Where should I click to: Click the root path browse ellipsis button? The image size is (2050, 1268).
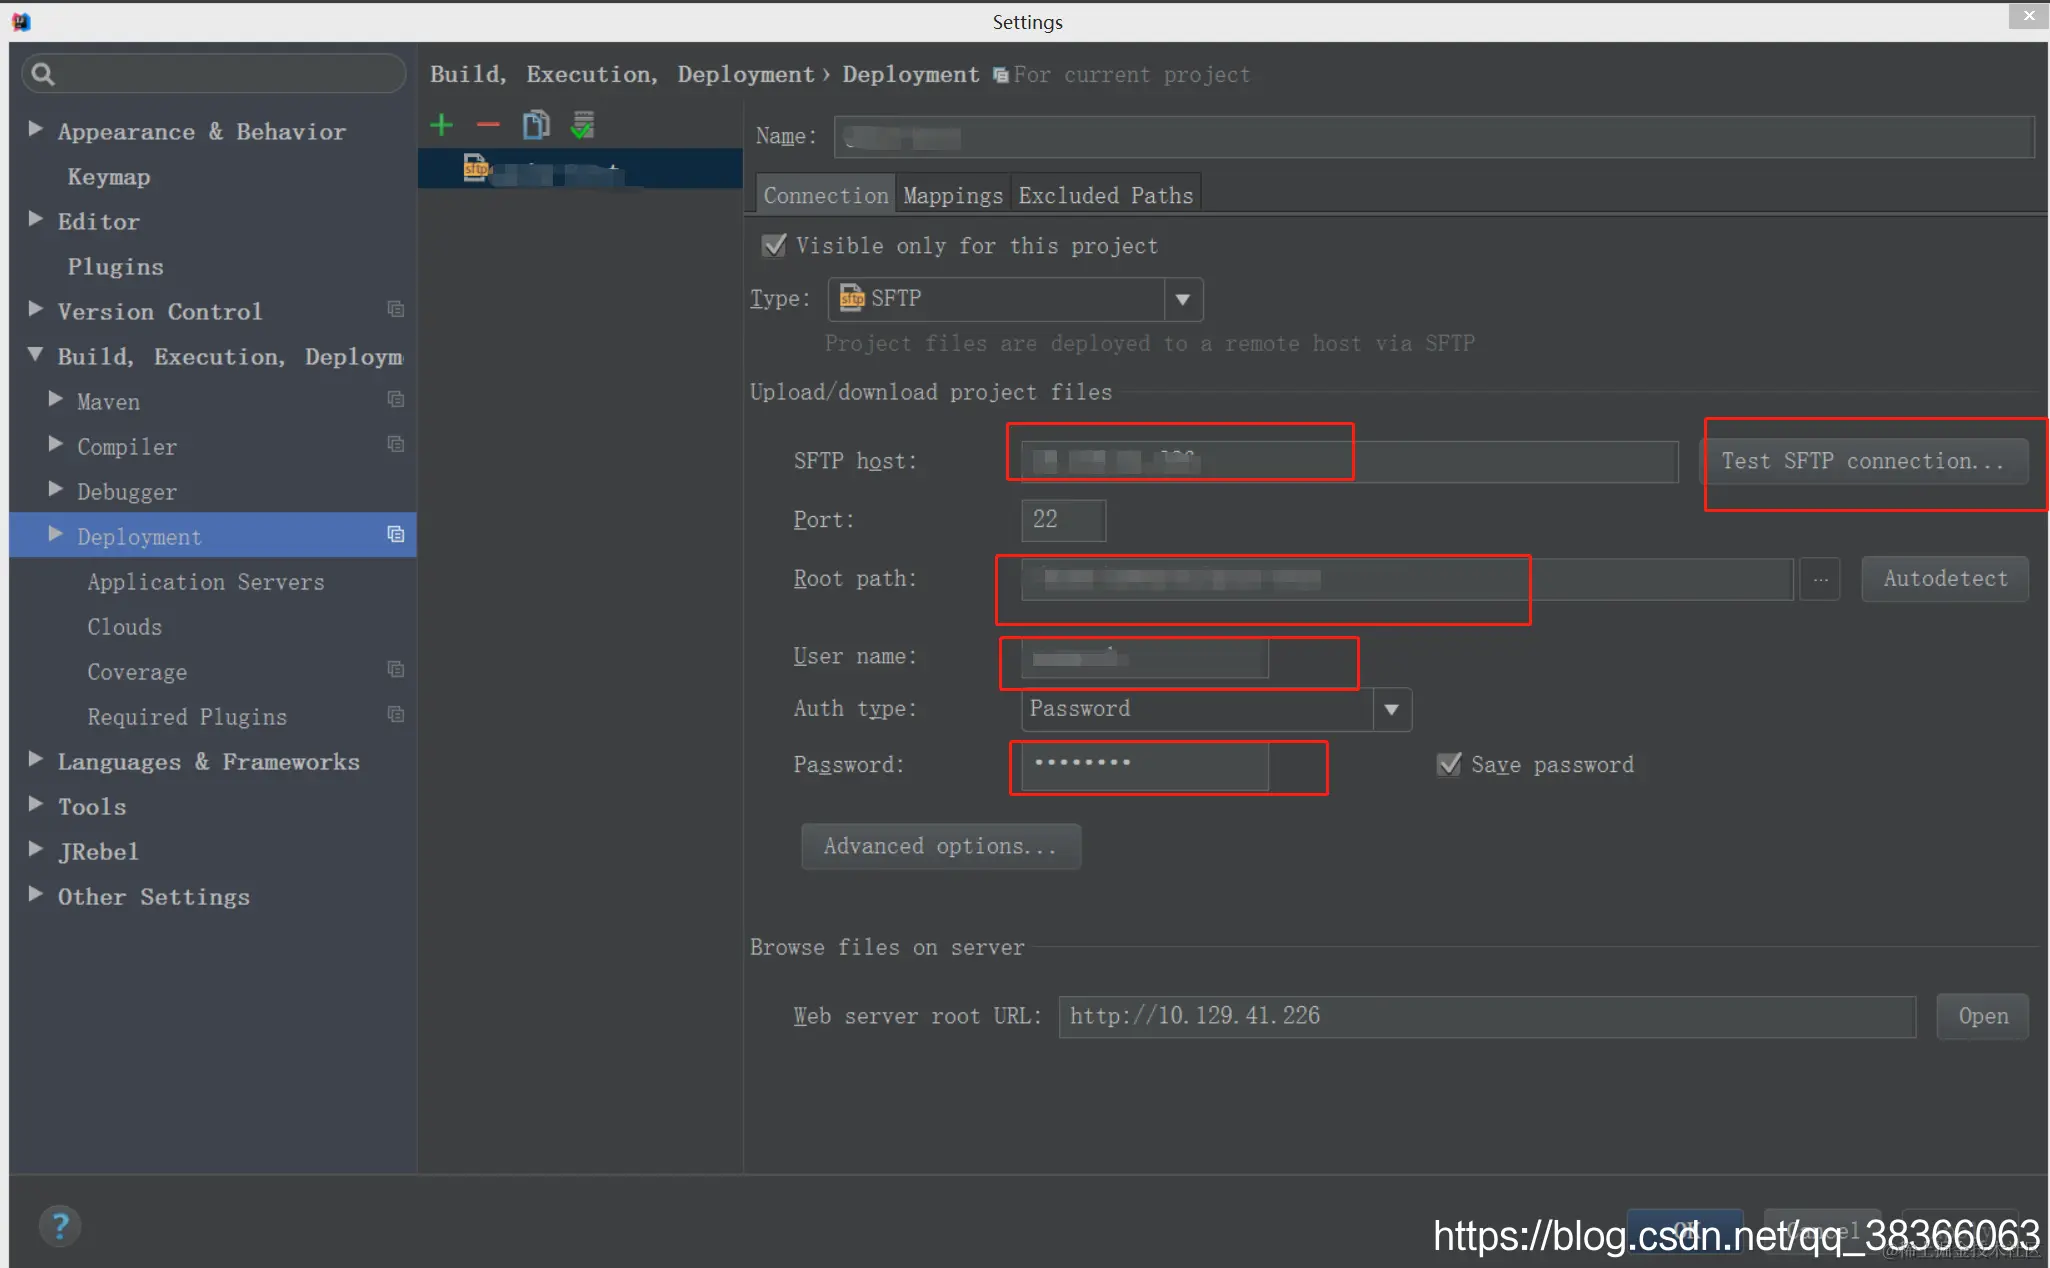(x=1820, y=579)
